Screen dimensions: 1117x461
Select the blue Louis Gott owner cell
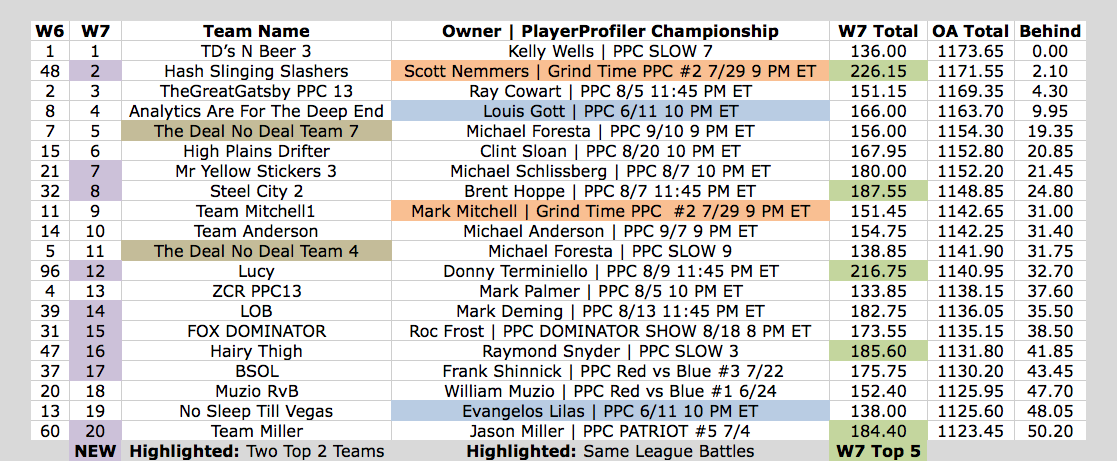[611, 110]
